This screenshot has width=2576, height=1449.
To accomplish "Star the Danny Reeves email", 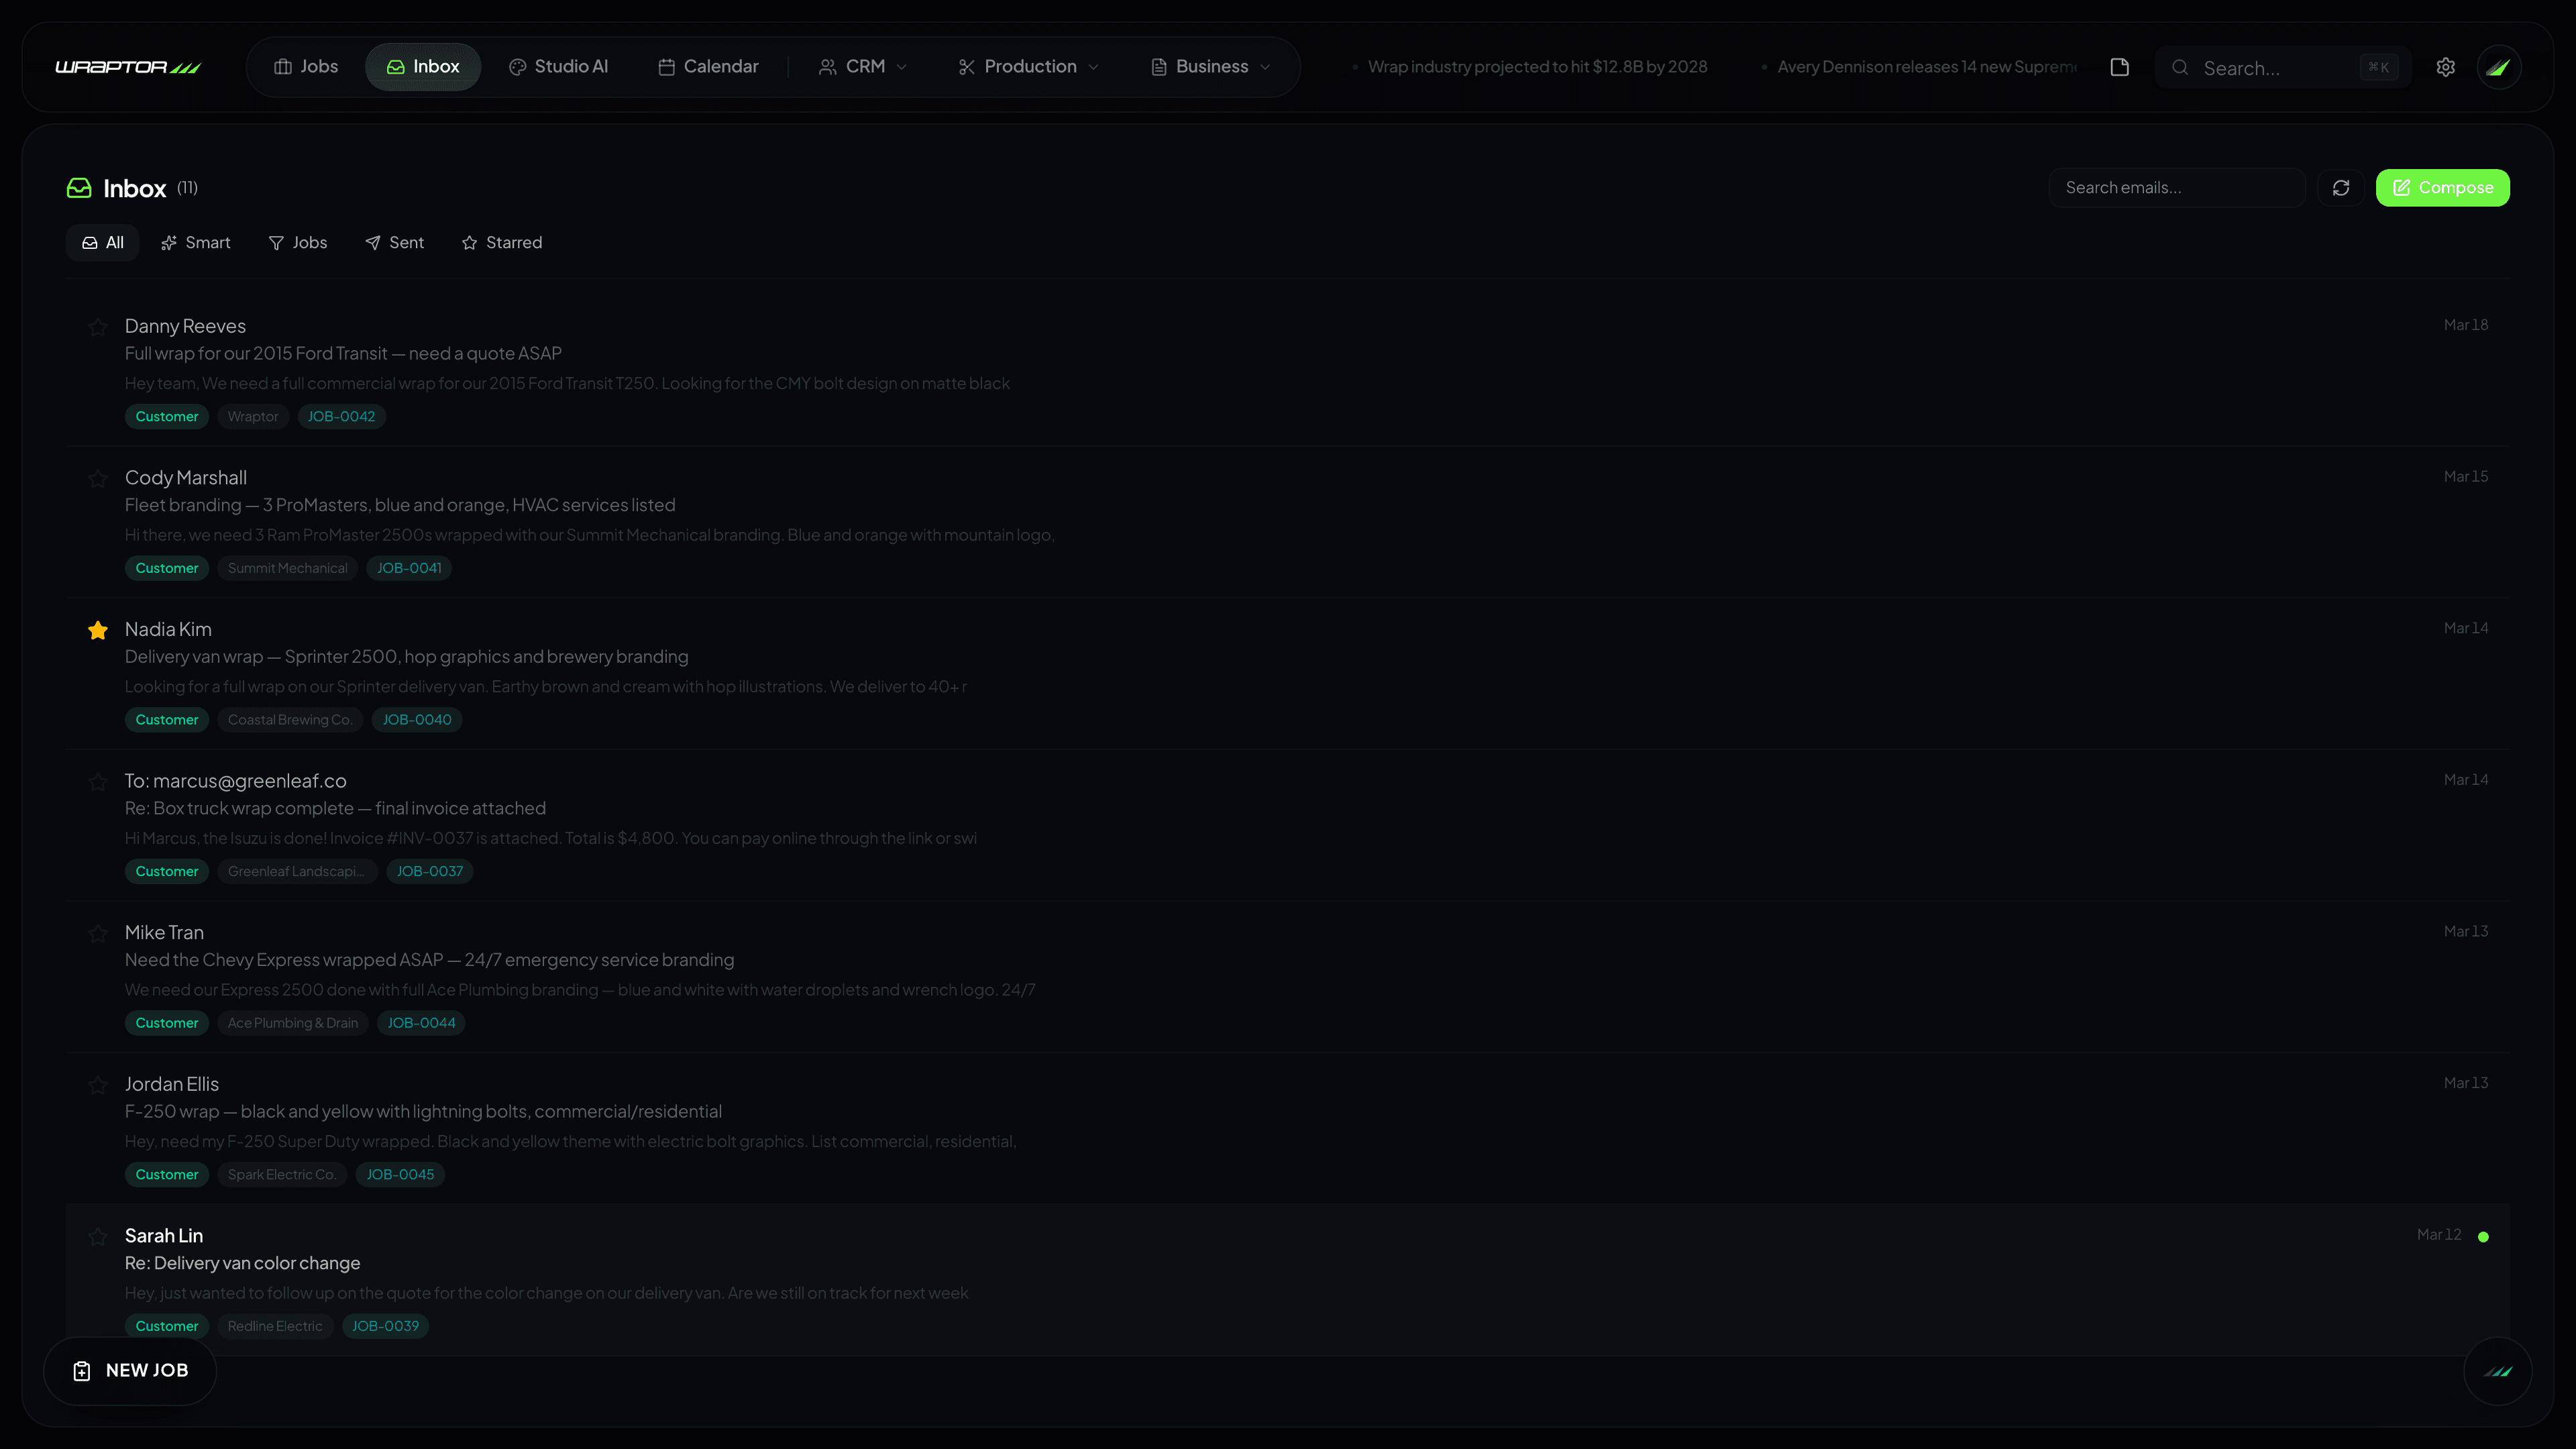I will click(97, 327).
